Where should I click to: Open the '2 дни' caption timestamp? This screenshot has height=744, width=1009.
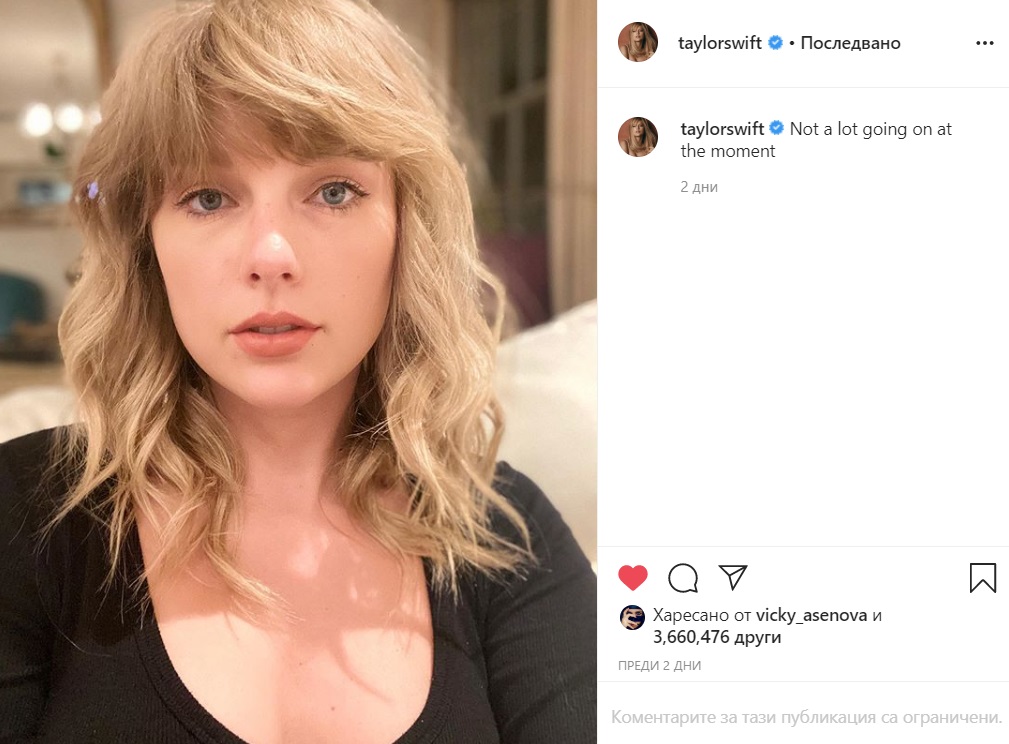[699, 187]
